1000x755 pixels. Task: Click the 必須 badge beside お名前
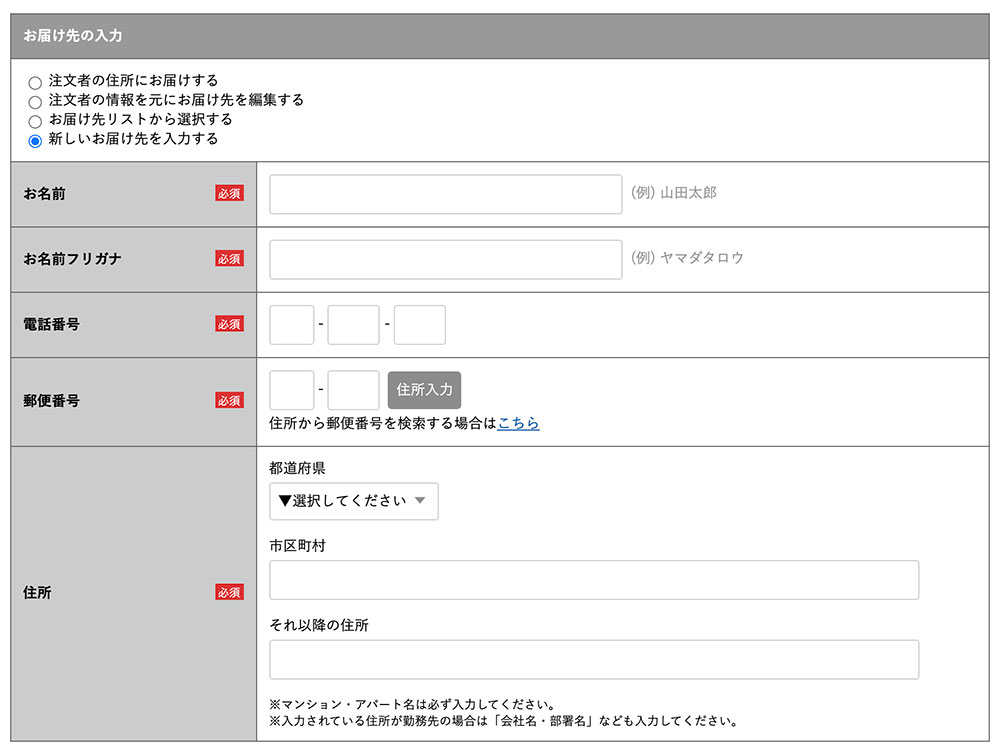[x=229, y=194]
